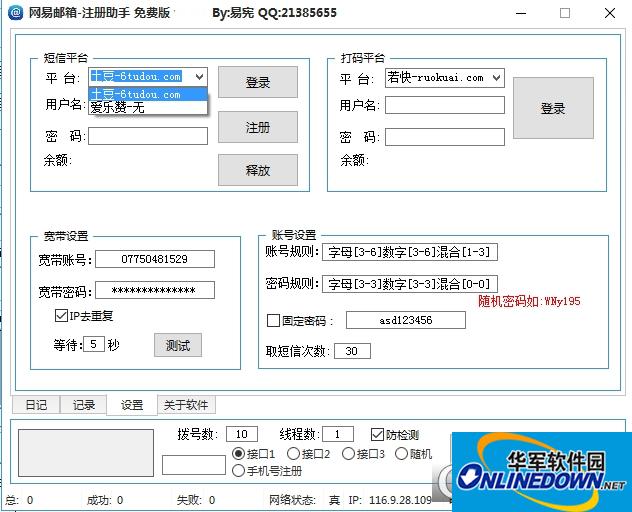
Task: Click the 账号规则 field
Action: click(x=410, y=252)
